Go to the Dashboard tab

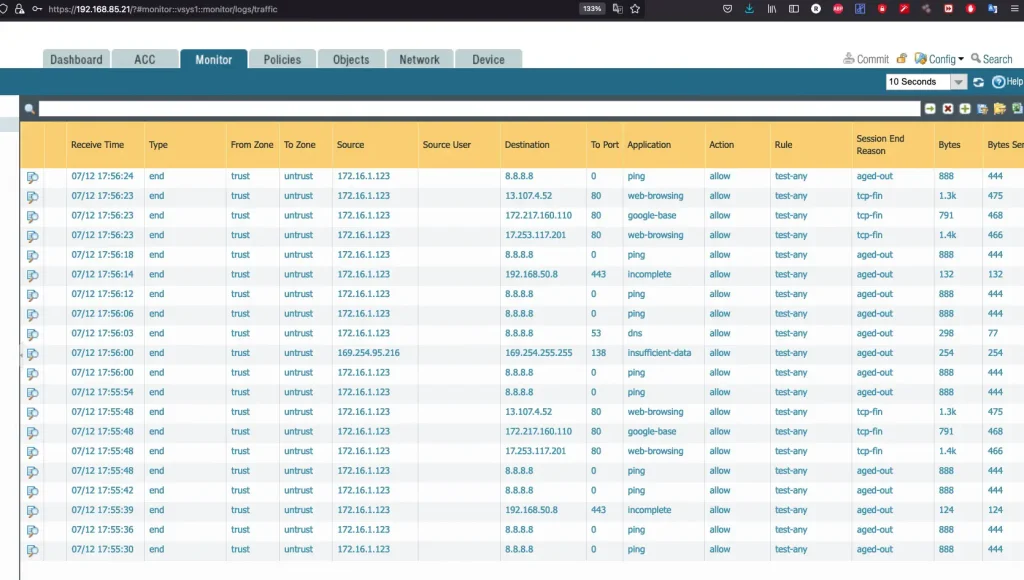tap(77, 59)
